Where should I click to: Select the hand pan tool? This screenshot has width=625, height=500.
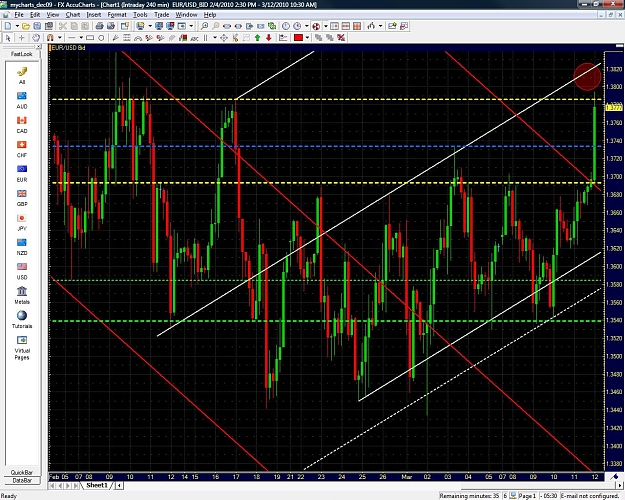pos(36,37)
